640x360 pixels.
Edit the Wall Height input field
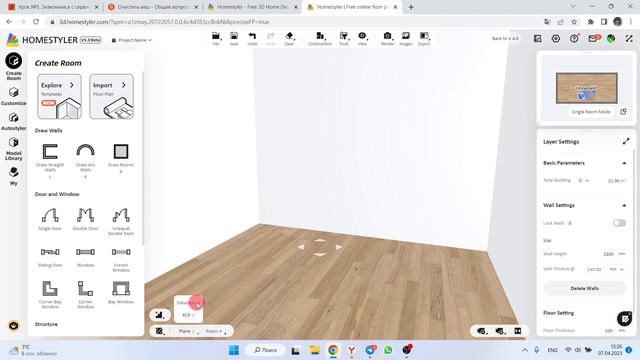tap(608, 254)
